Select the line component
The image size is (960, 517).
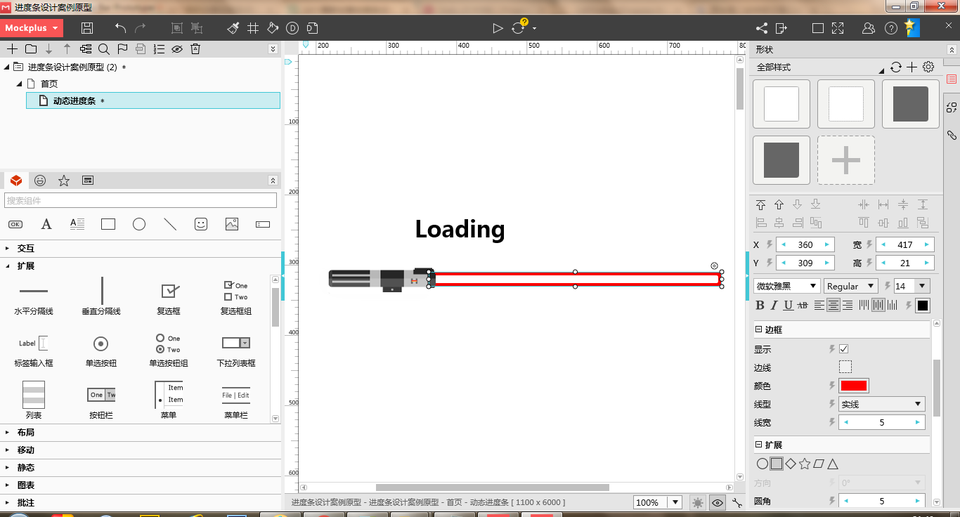170,224
